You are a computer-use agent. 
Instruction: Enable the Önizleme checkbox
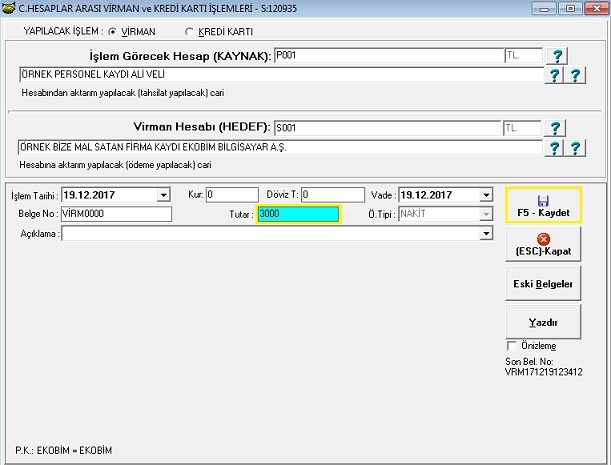(x=511, y=346)
